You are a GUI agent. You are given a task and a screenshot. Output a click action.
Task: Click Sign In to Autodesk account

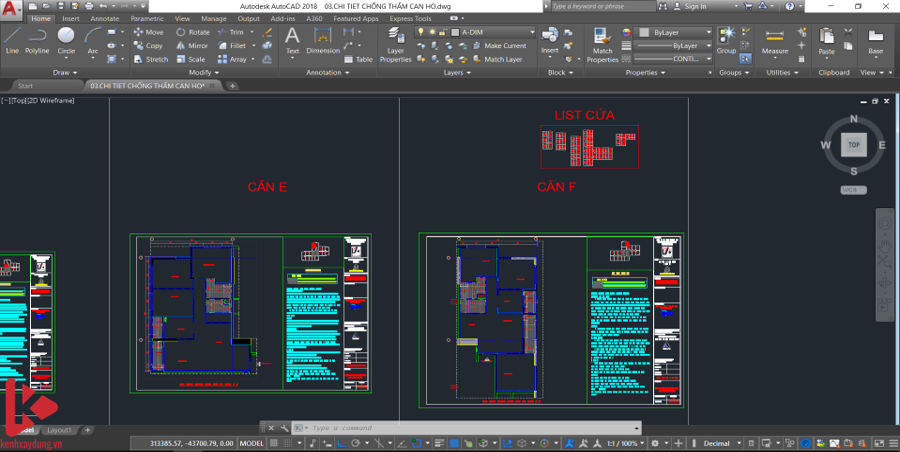(694, 6)
